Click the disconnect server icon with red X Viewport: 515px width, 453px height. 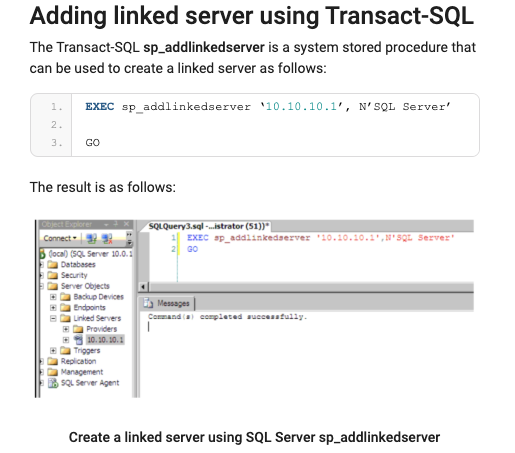107,238
